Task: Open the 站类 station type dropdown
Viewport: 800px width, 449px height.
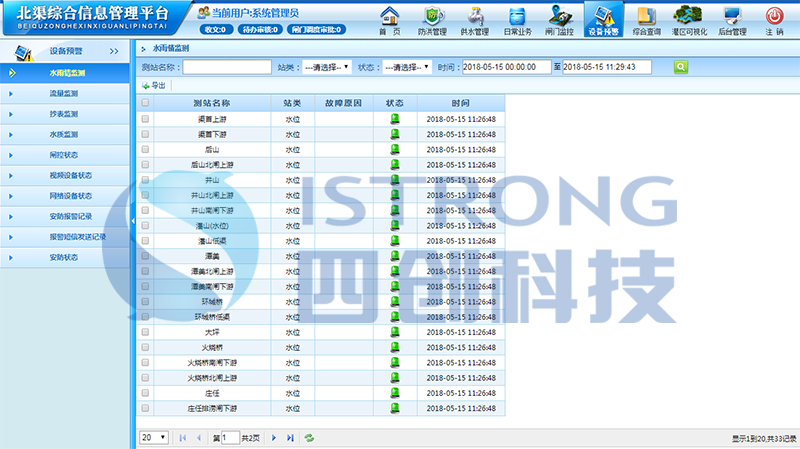Action: point(327,67)
